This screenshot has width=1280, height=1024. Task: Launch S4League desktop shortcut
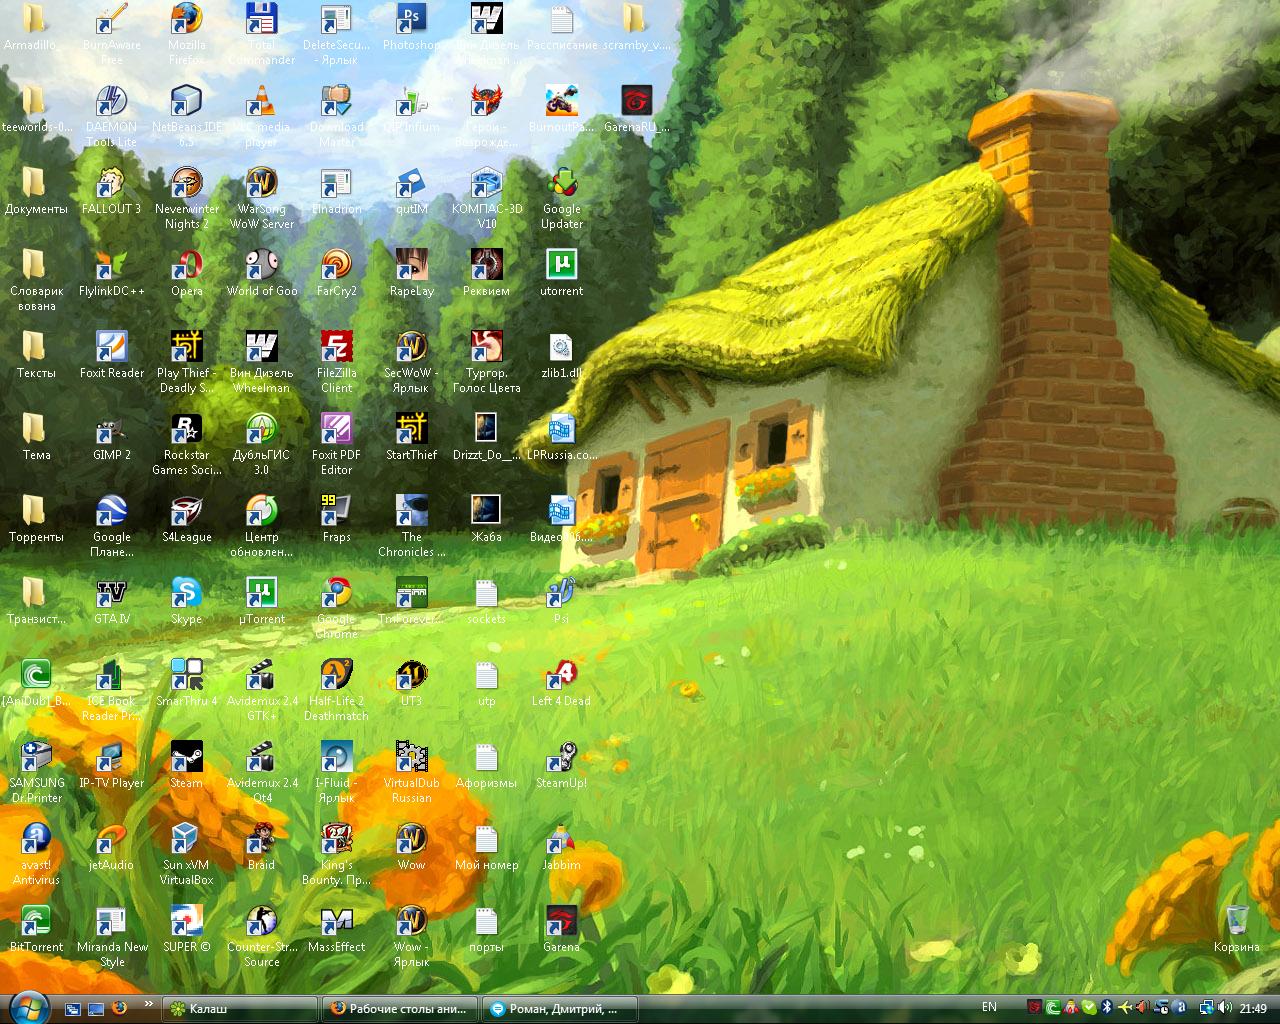point(187,519)
